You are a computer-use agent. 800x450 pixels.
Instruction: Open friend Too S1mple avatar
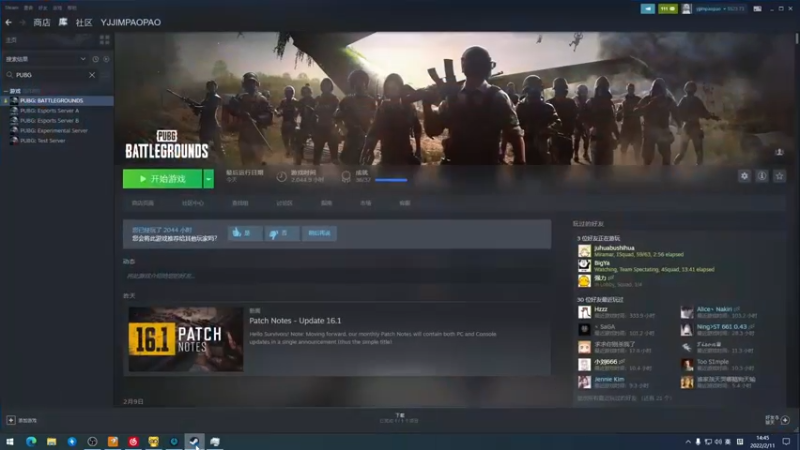click(x=687, y=364)
